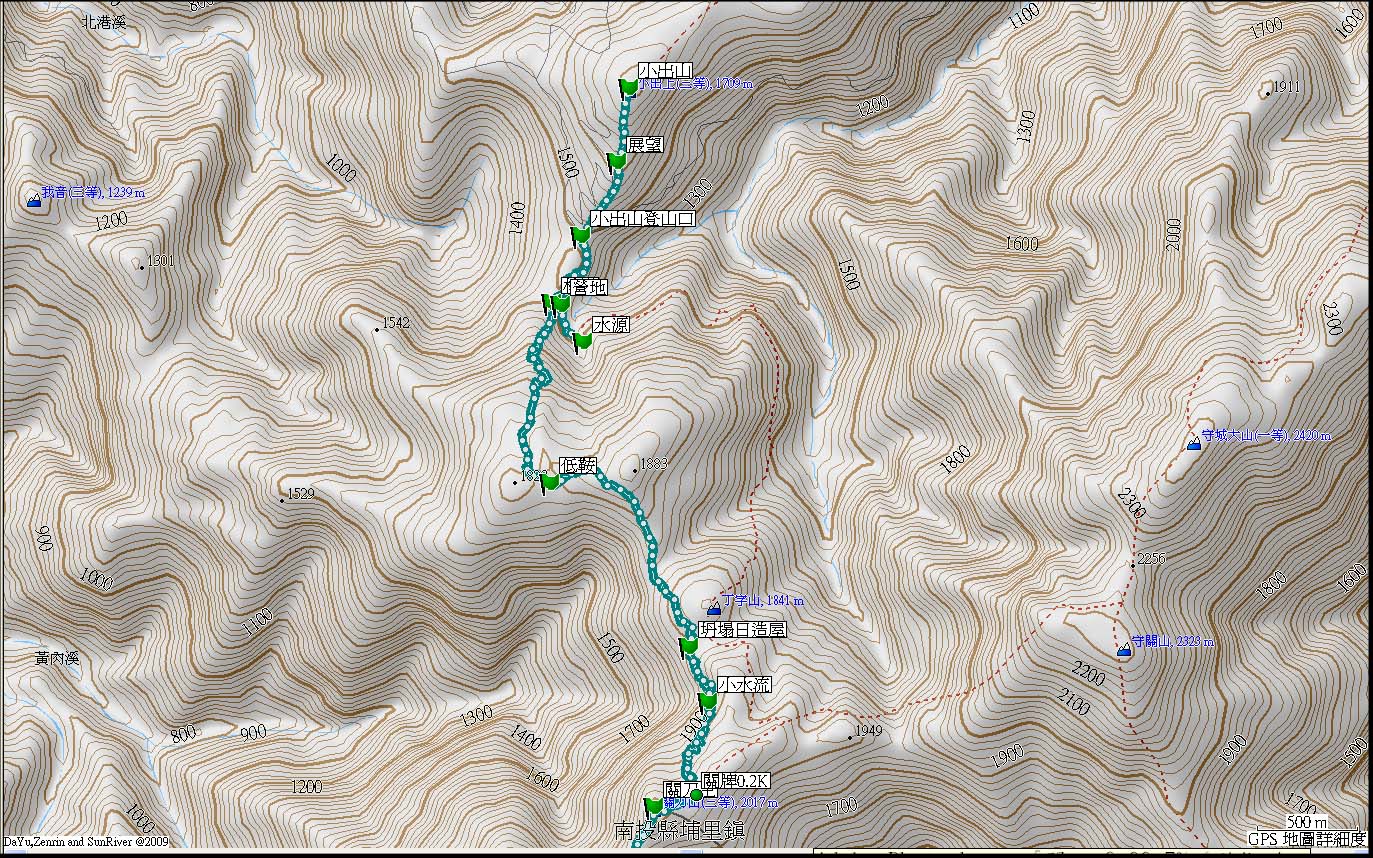Screen dimensions: 1373x858
Task: Click the 低鞍 saddle waypoint flag
Action: point(549,483)
